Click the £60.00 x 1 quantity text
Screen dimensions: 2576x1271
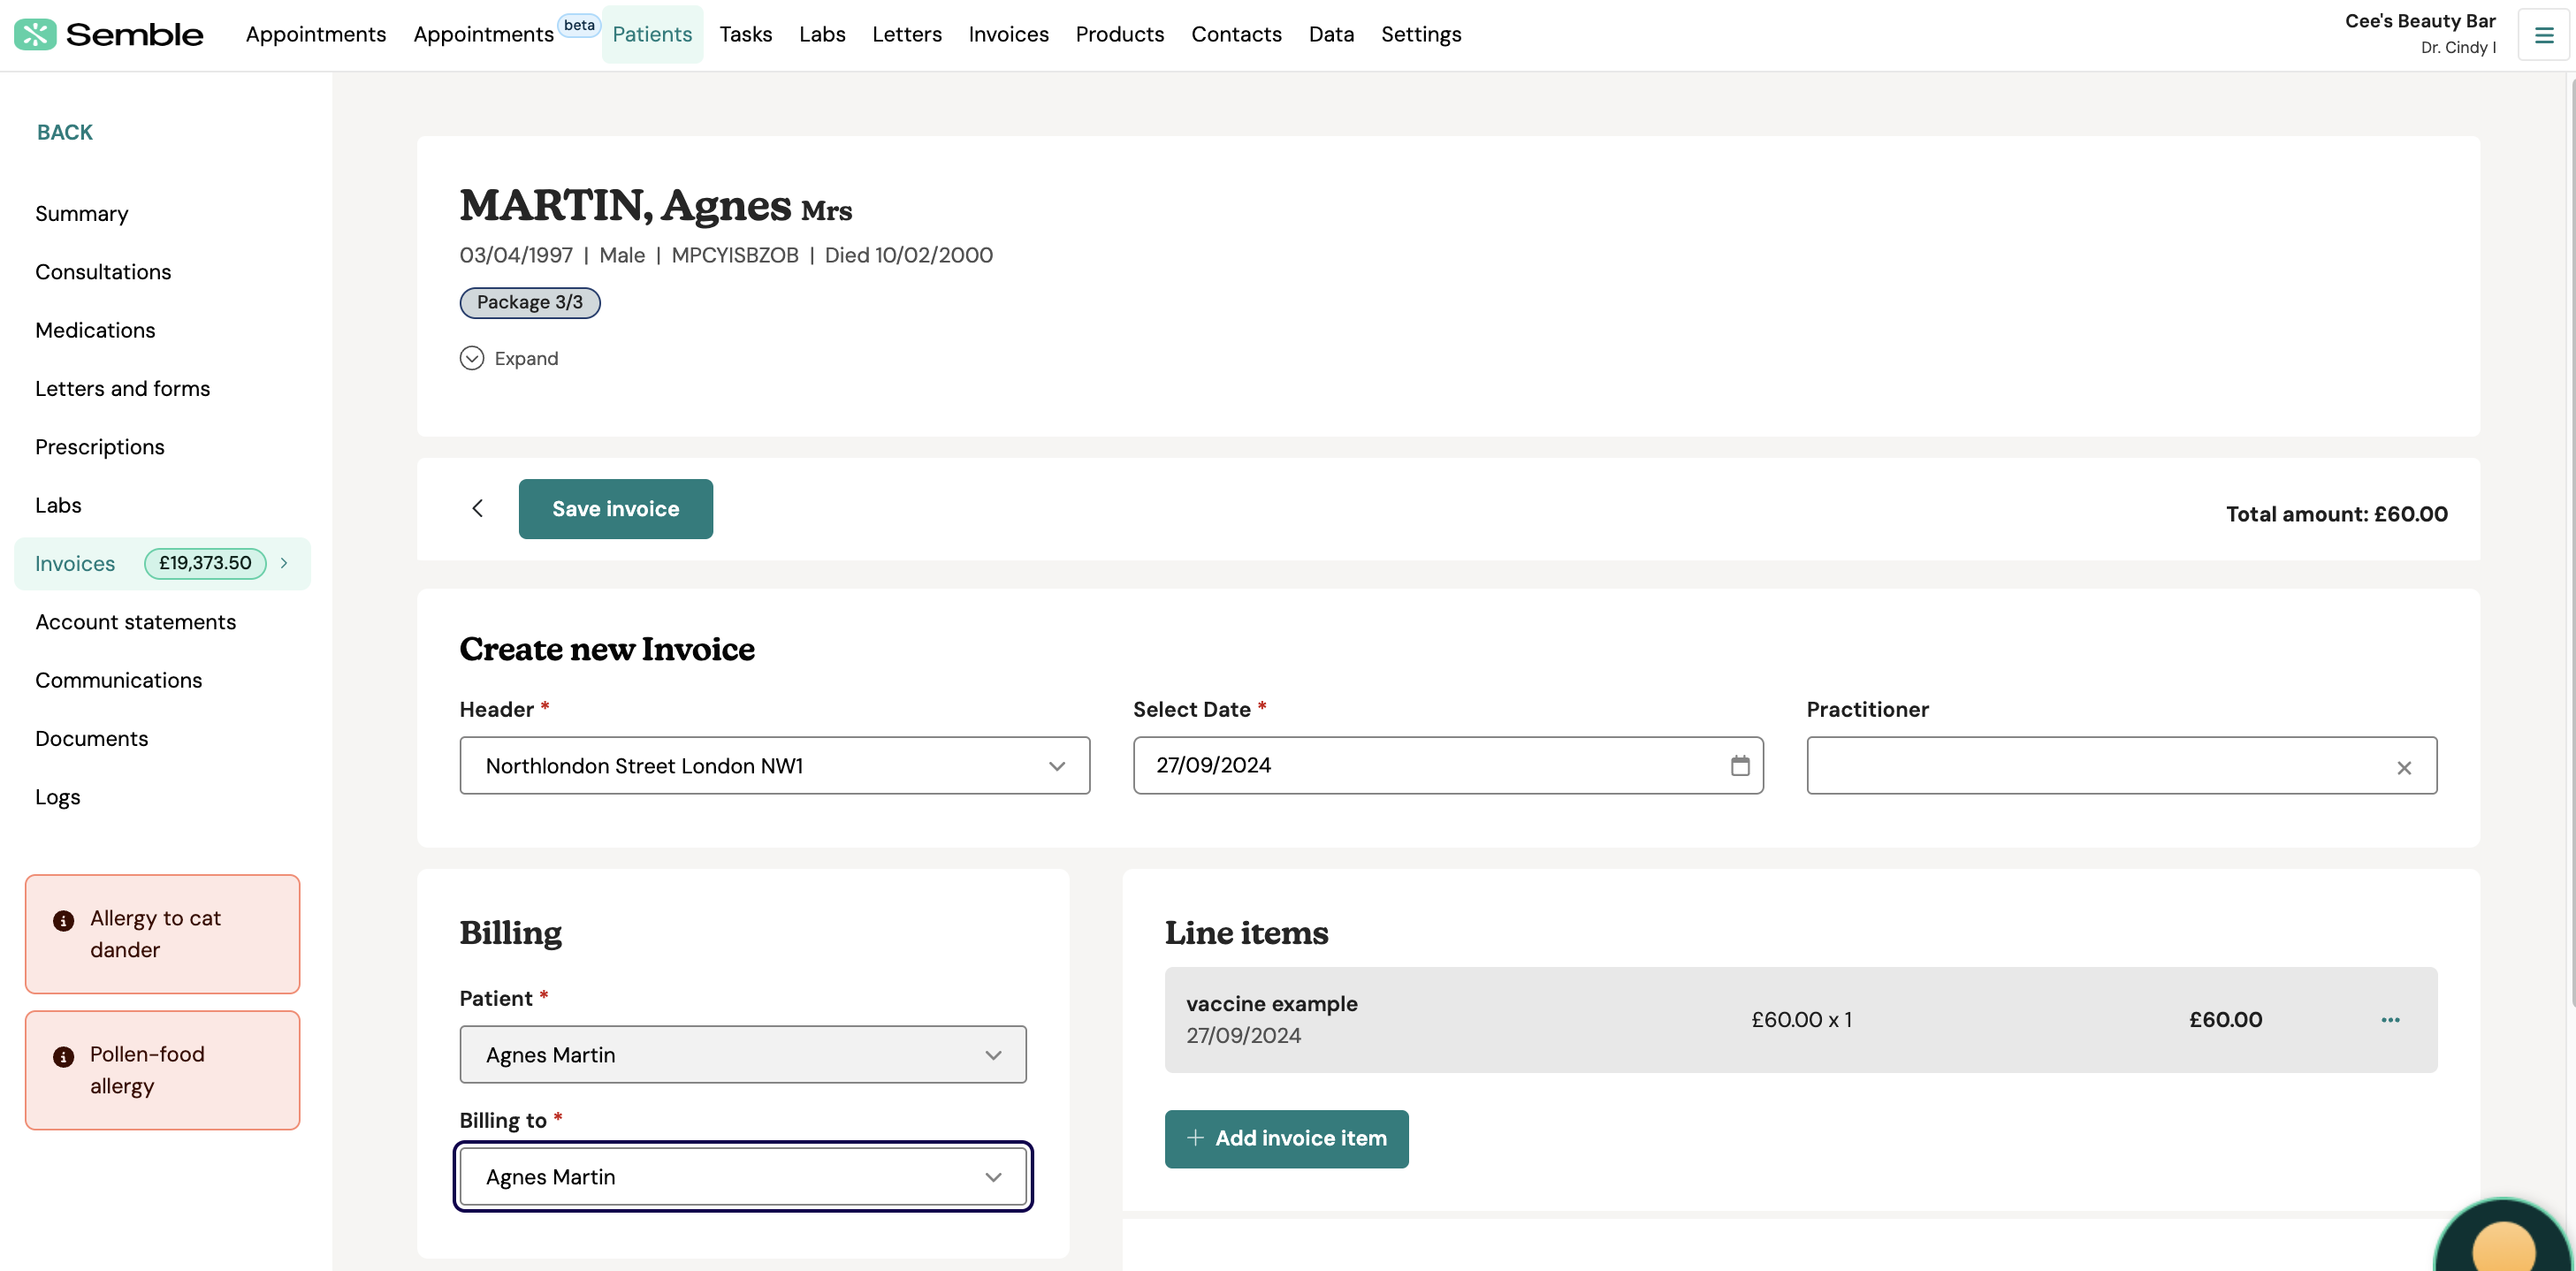tap(1801, 1019)
